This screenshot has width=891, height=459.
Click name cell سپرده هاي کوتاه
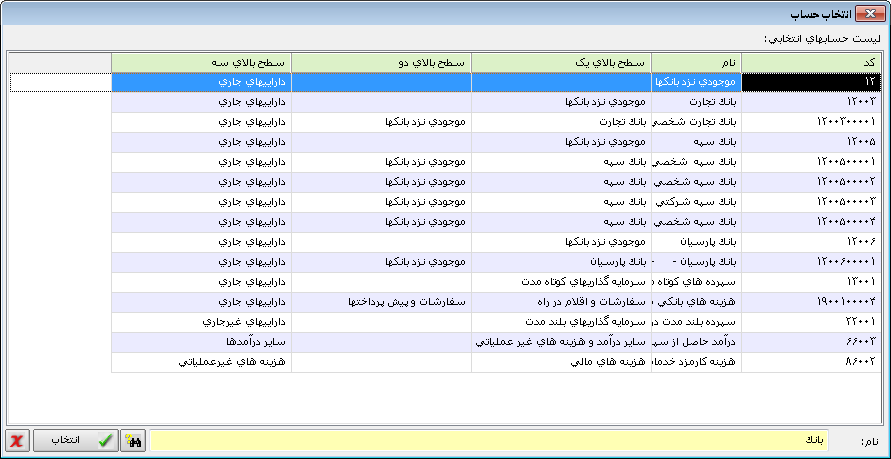click(x=697, y=282)
